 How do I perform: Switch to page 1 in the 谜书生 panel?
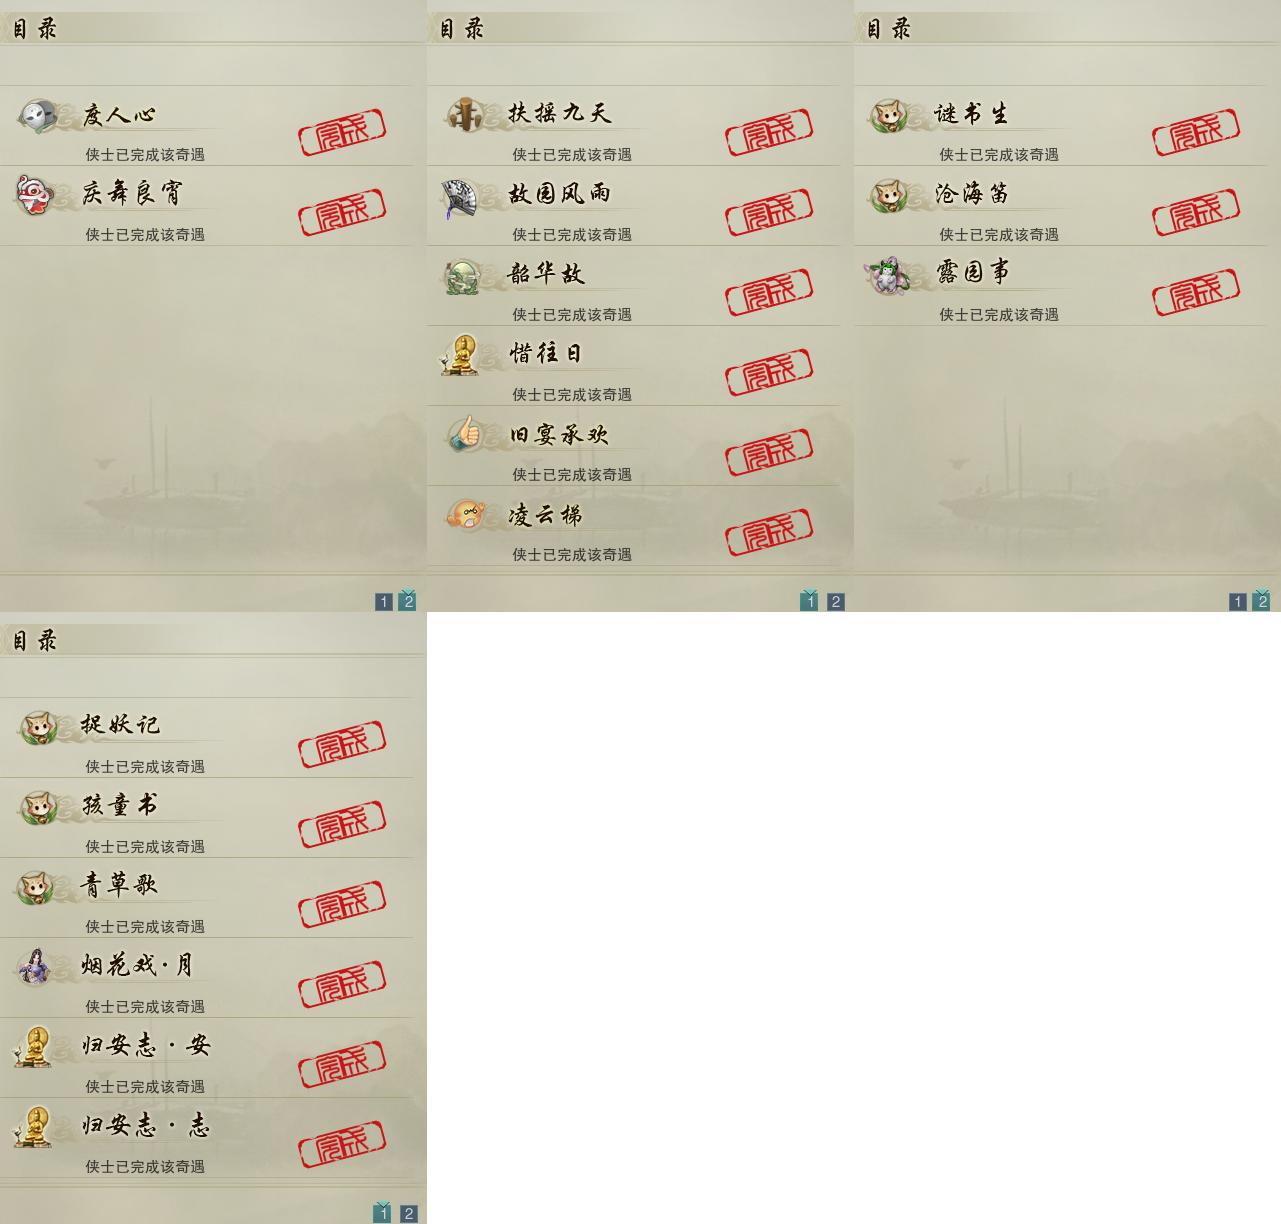(1238, 601)
